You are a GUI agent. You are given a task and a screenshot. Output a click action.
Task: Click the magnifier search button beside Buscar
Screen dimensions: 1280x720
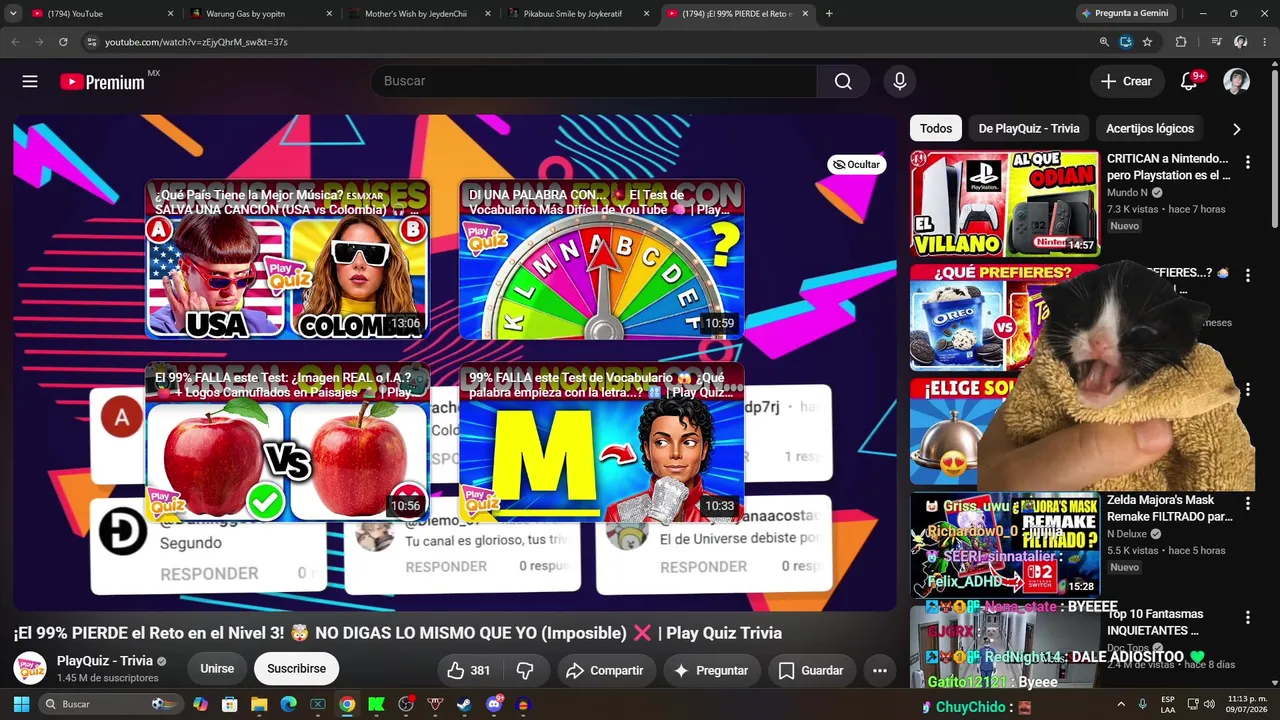(x=843, y=81)
